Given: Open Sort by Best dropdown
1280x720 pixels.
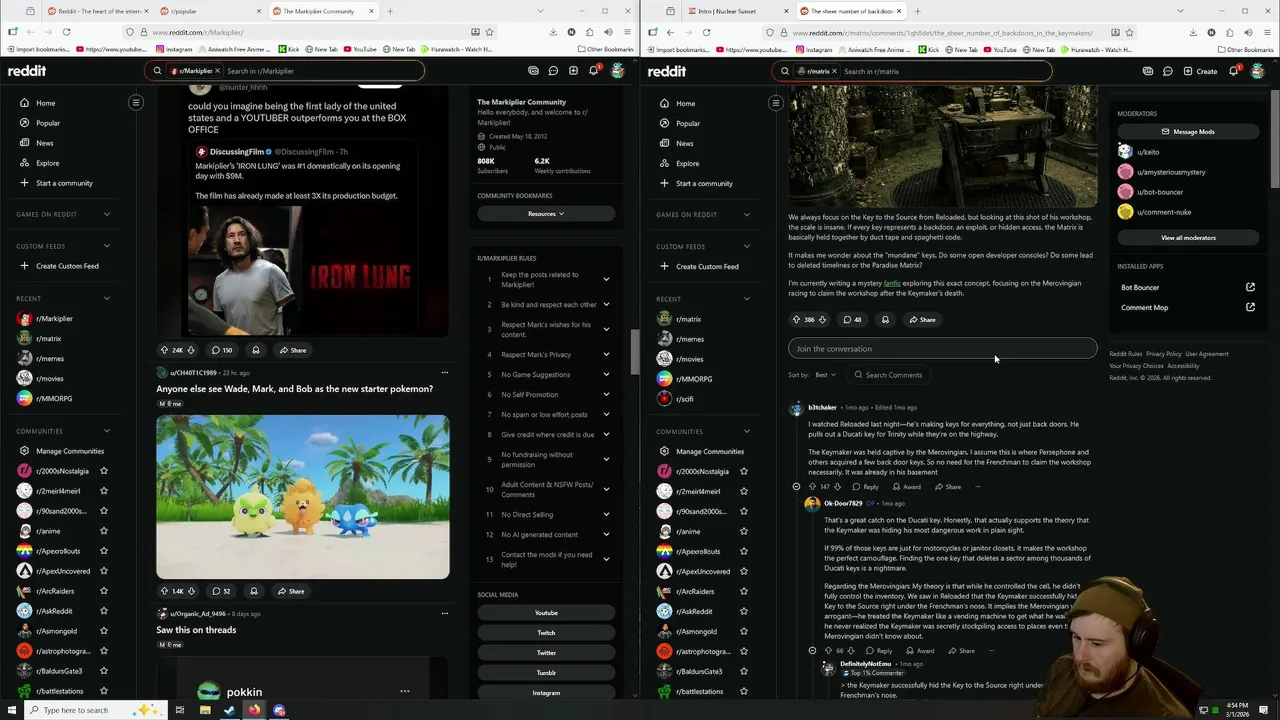Looking at the screenshot, I should [x=825, y=375].
